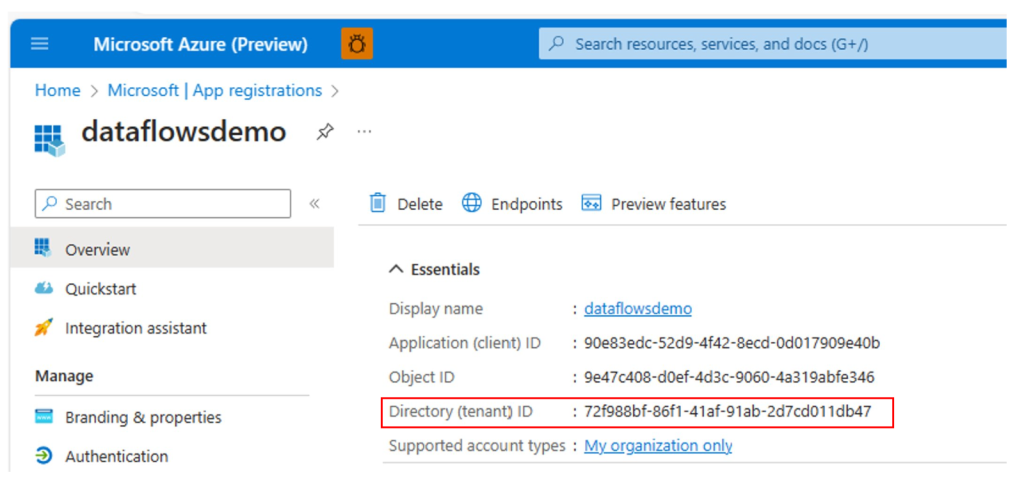Click the Object ID label
1024x477 pixels.
pos(422,378)
